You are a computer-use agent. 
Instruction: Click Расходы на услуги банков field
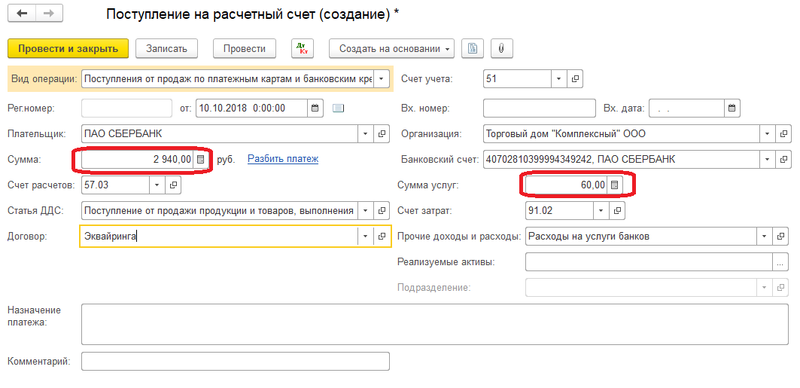coord(641,236)
